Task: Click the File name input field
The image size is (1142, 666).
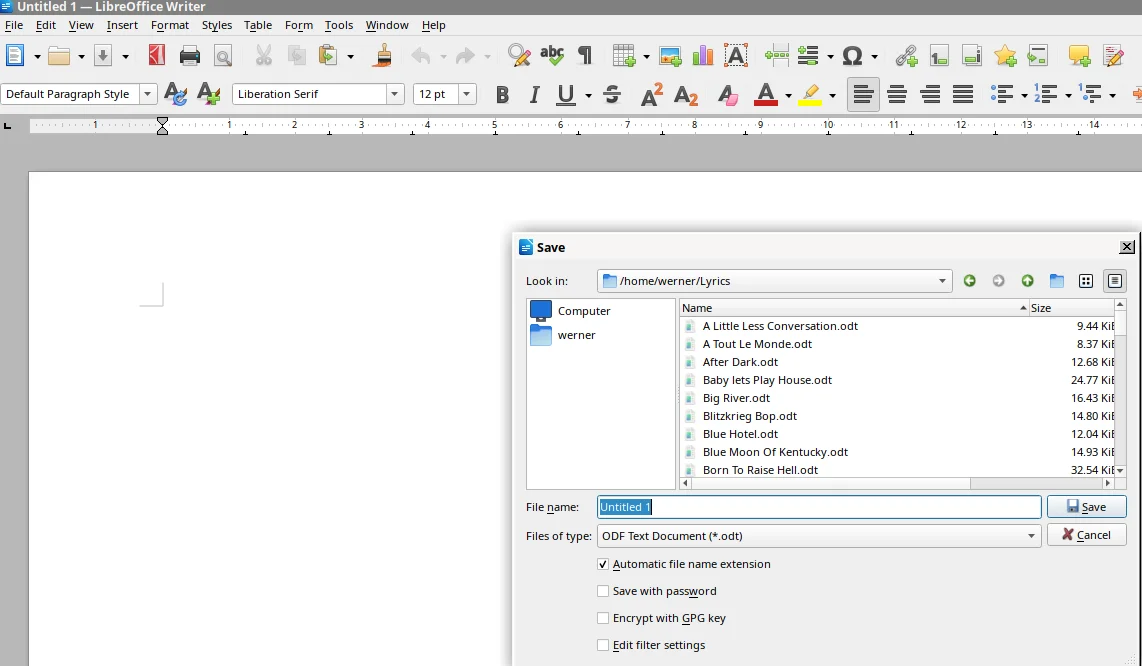Action: tap(819, 507)
